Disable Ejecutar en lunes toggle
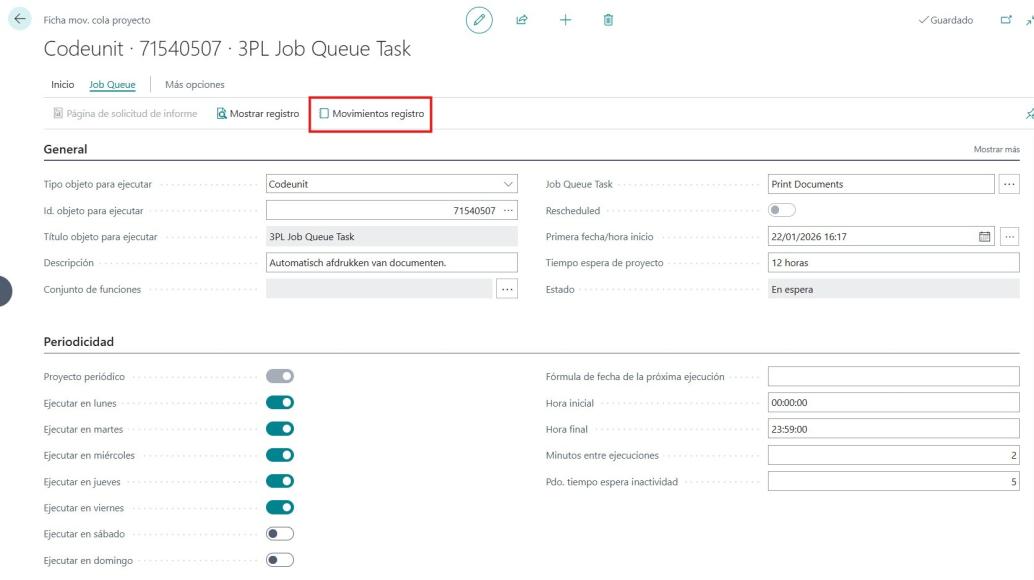This screenshot has height=580, width=1034. coord(280,402)
